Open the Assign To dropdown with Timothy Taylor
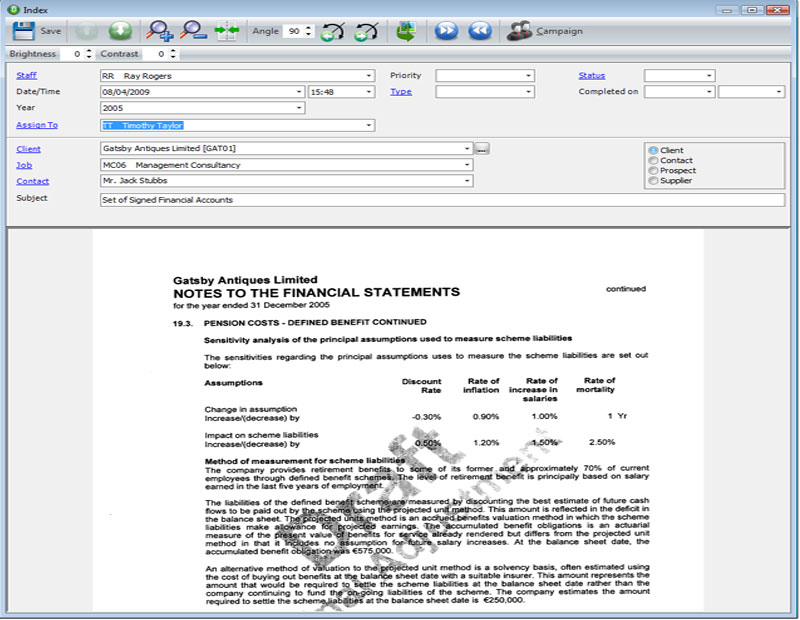Screen dimensions: 800x620 pos(368,126)
